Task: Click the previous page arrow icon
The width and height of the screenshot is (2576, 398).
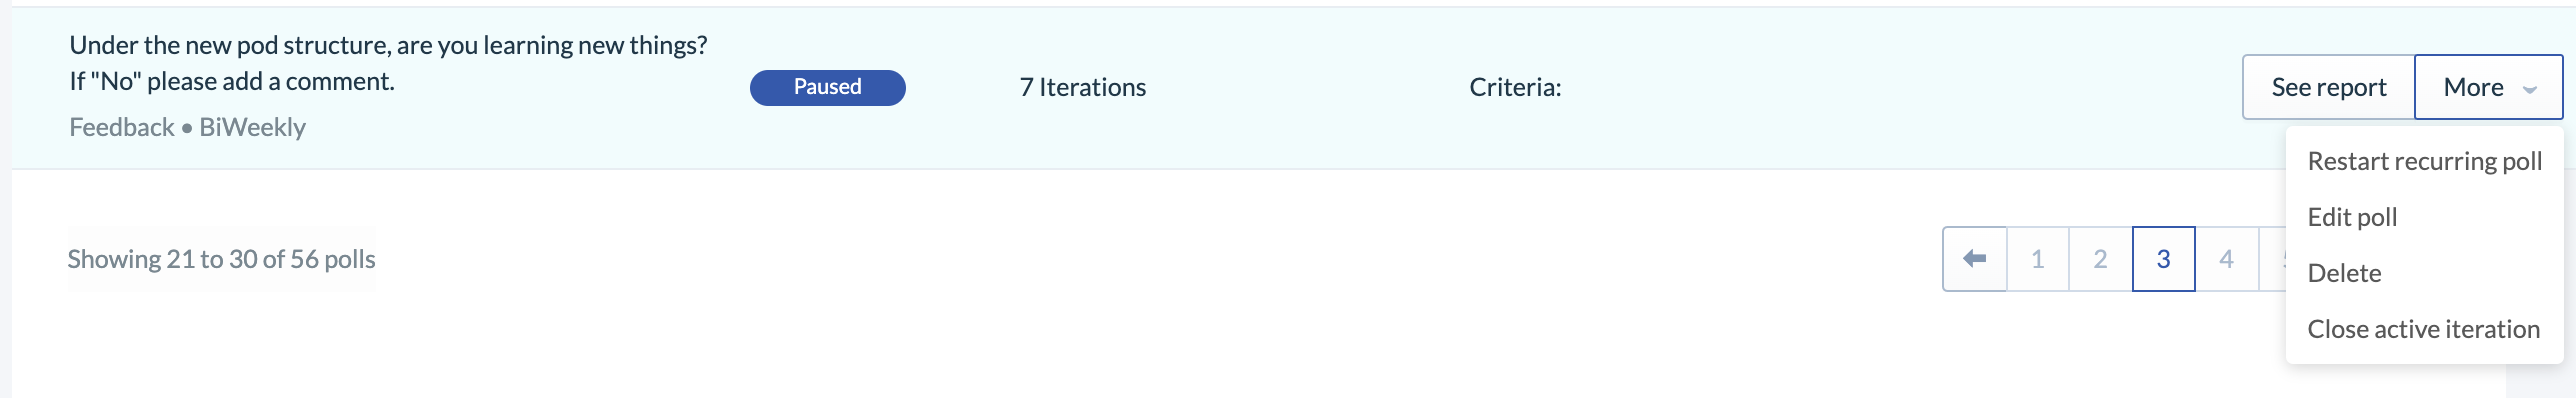Action: (1974, 259)
